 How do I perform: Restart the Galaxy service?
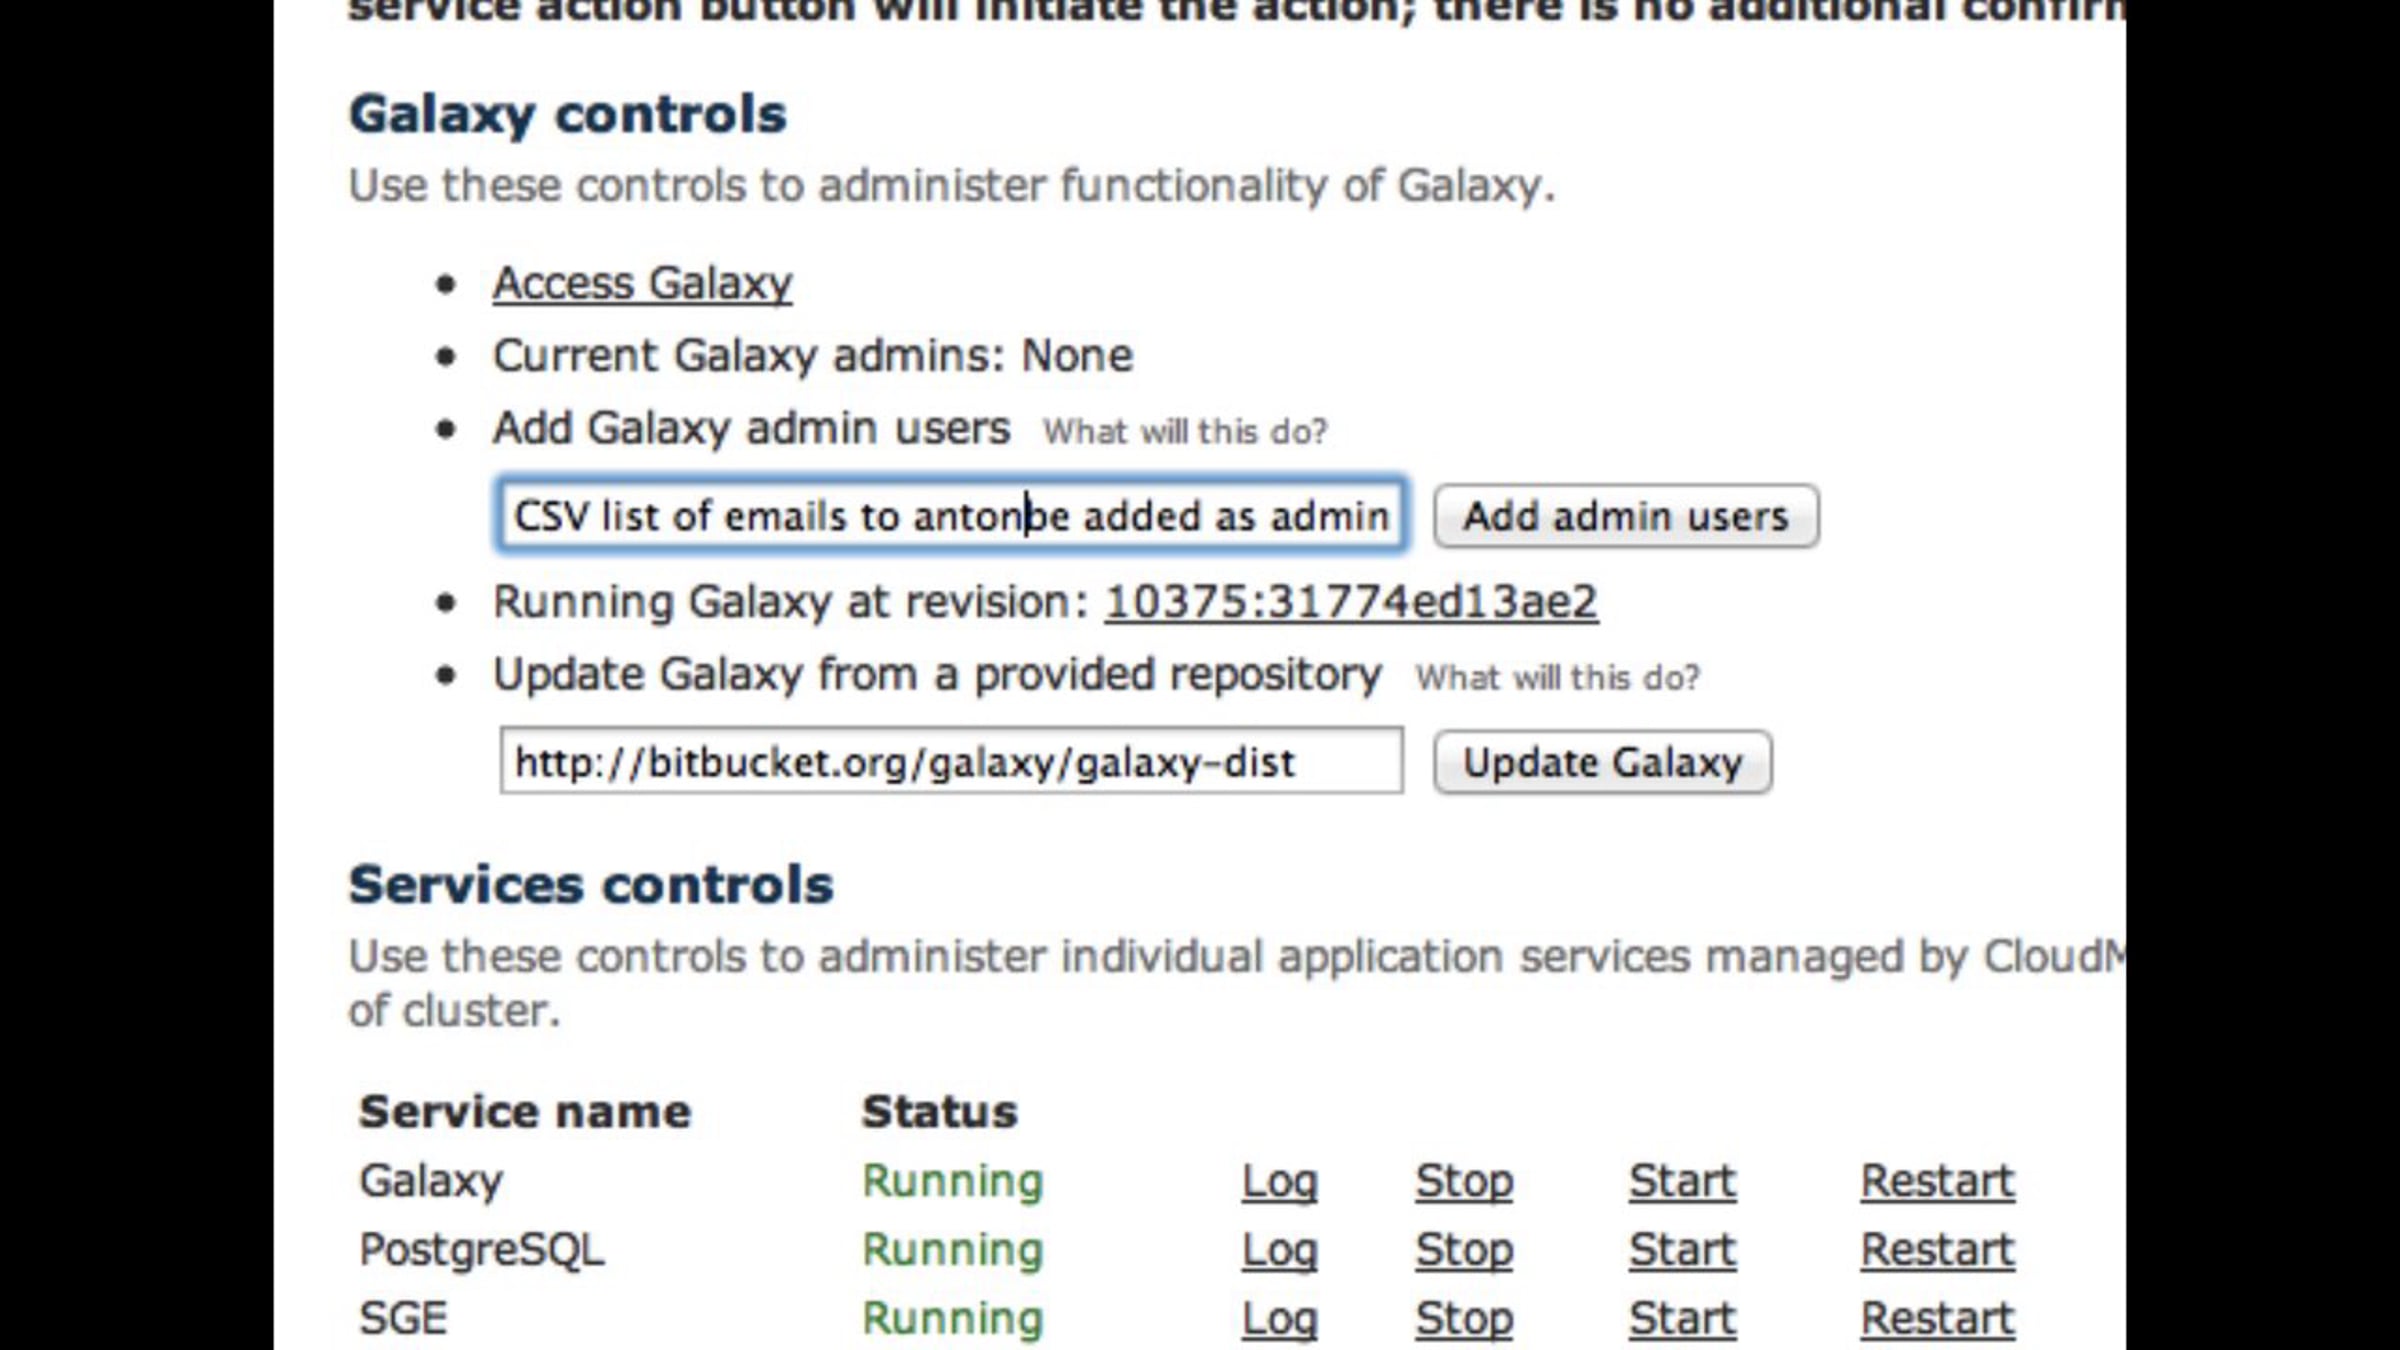coord(1937,1181)
